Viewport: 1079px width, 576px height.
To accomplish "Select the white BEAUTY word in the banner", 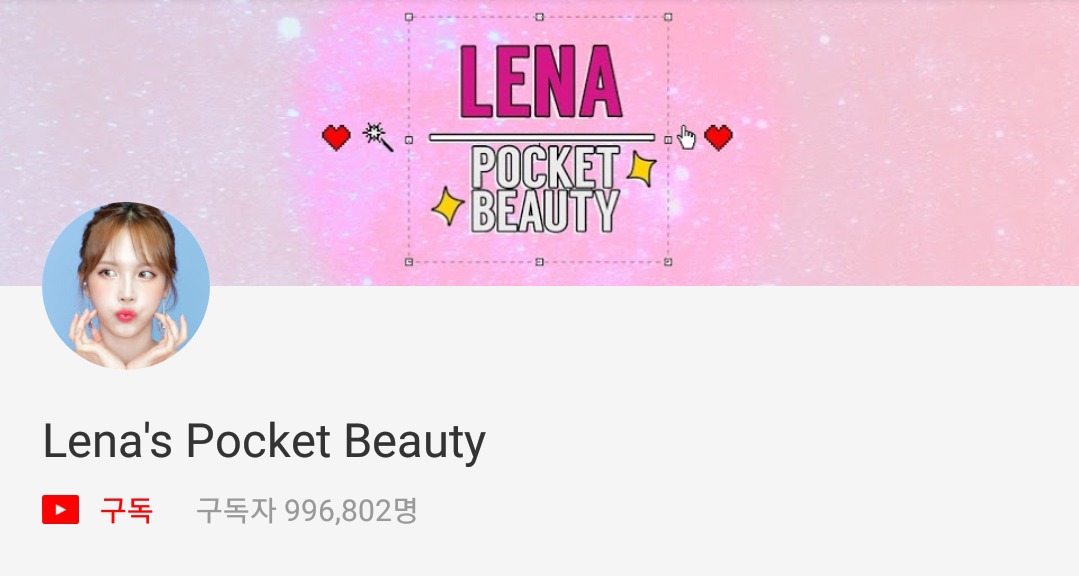I will [x=545, y=211].
